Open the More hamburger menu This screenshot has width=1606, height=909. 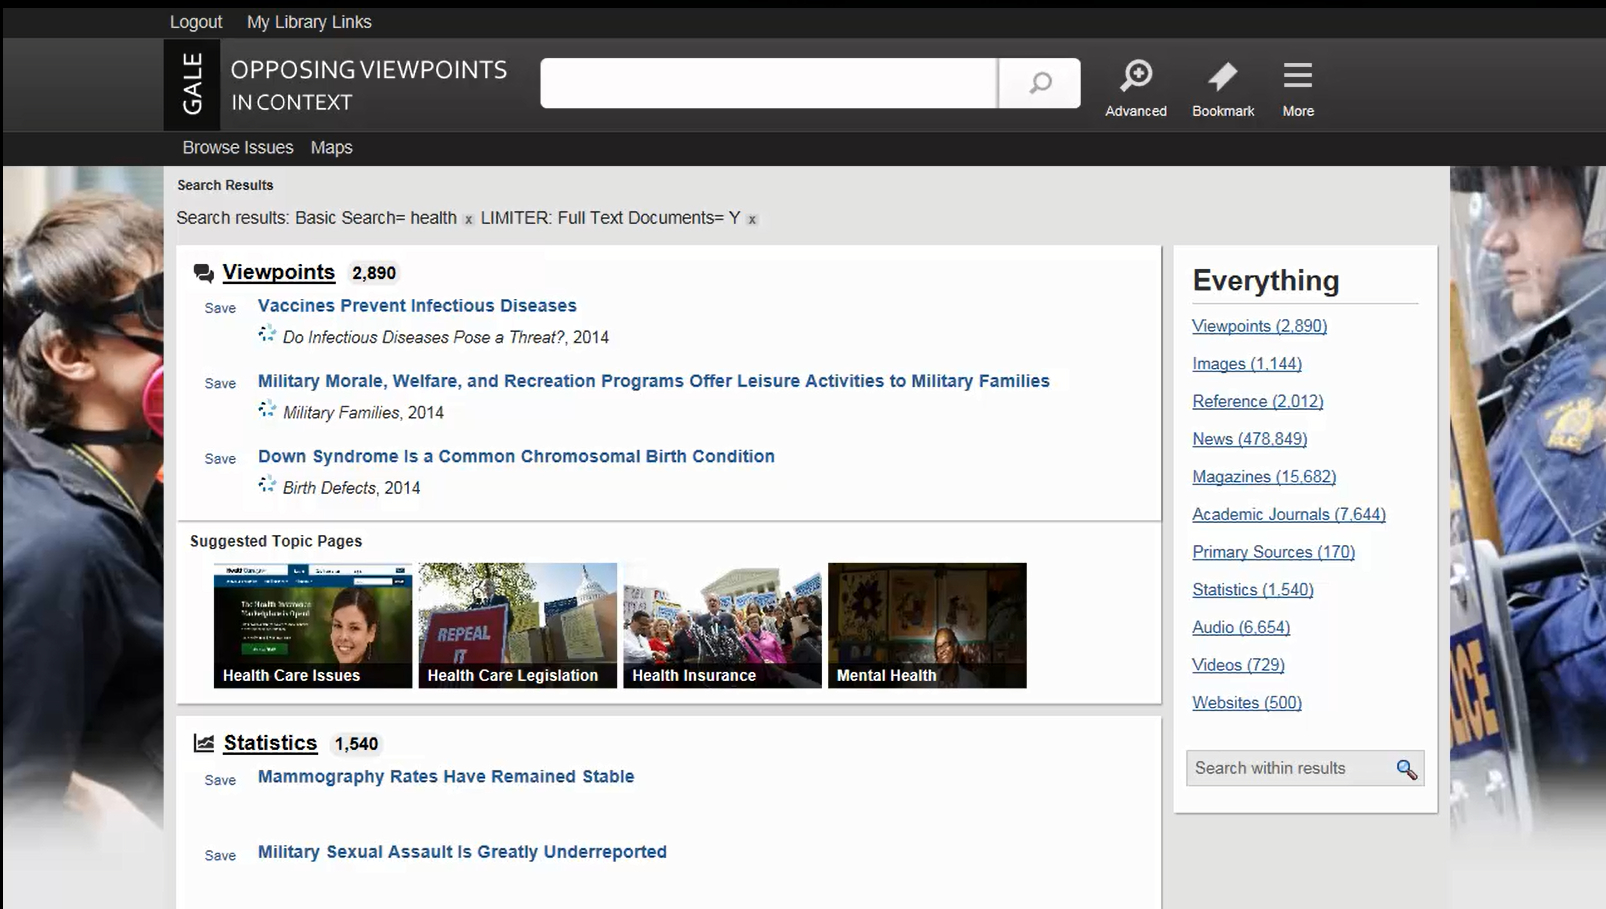tap(1298, 89)
